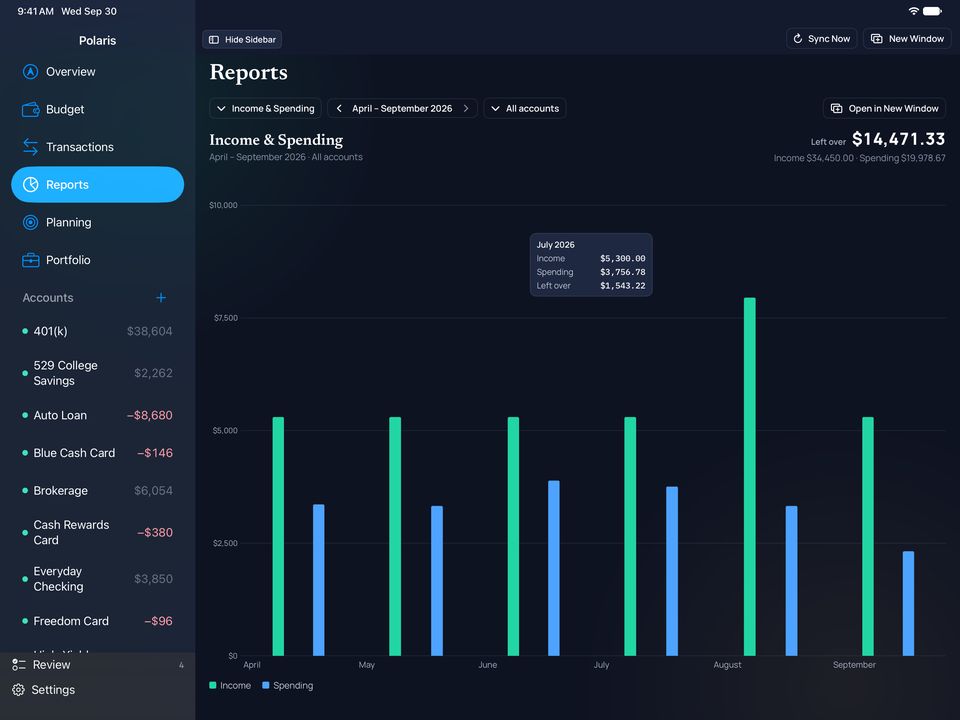This screenshot has width=960, height=720.
Task: Go to Overview in sidebar
Action: tap(97, 72)
